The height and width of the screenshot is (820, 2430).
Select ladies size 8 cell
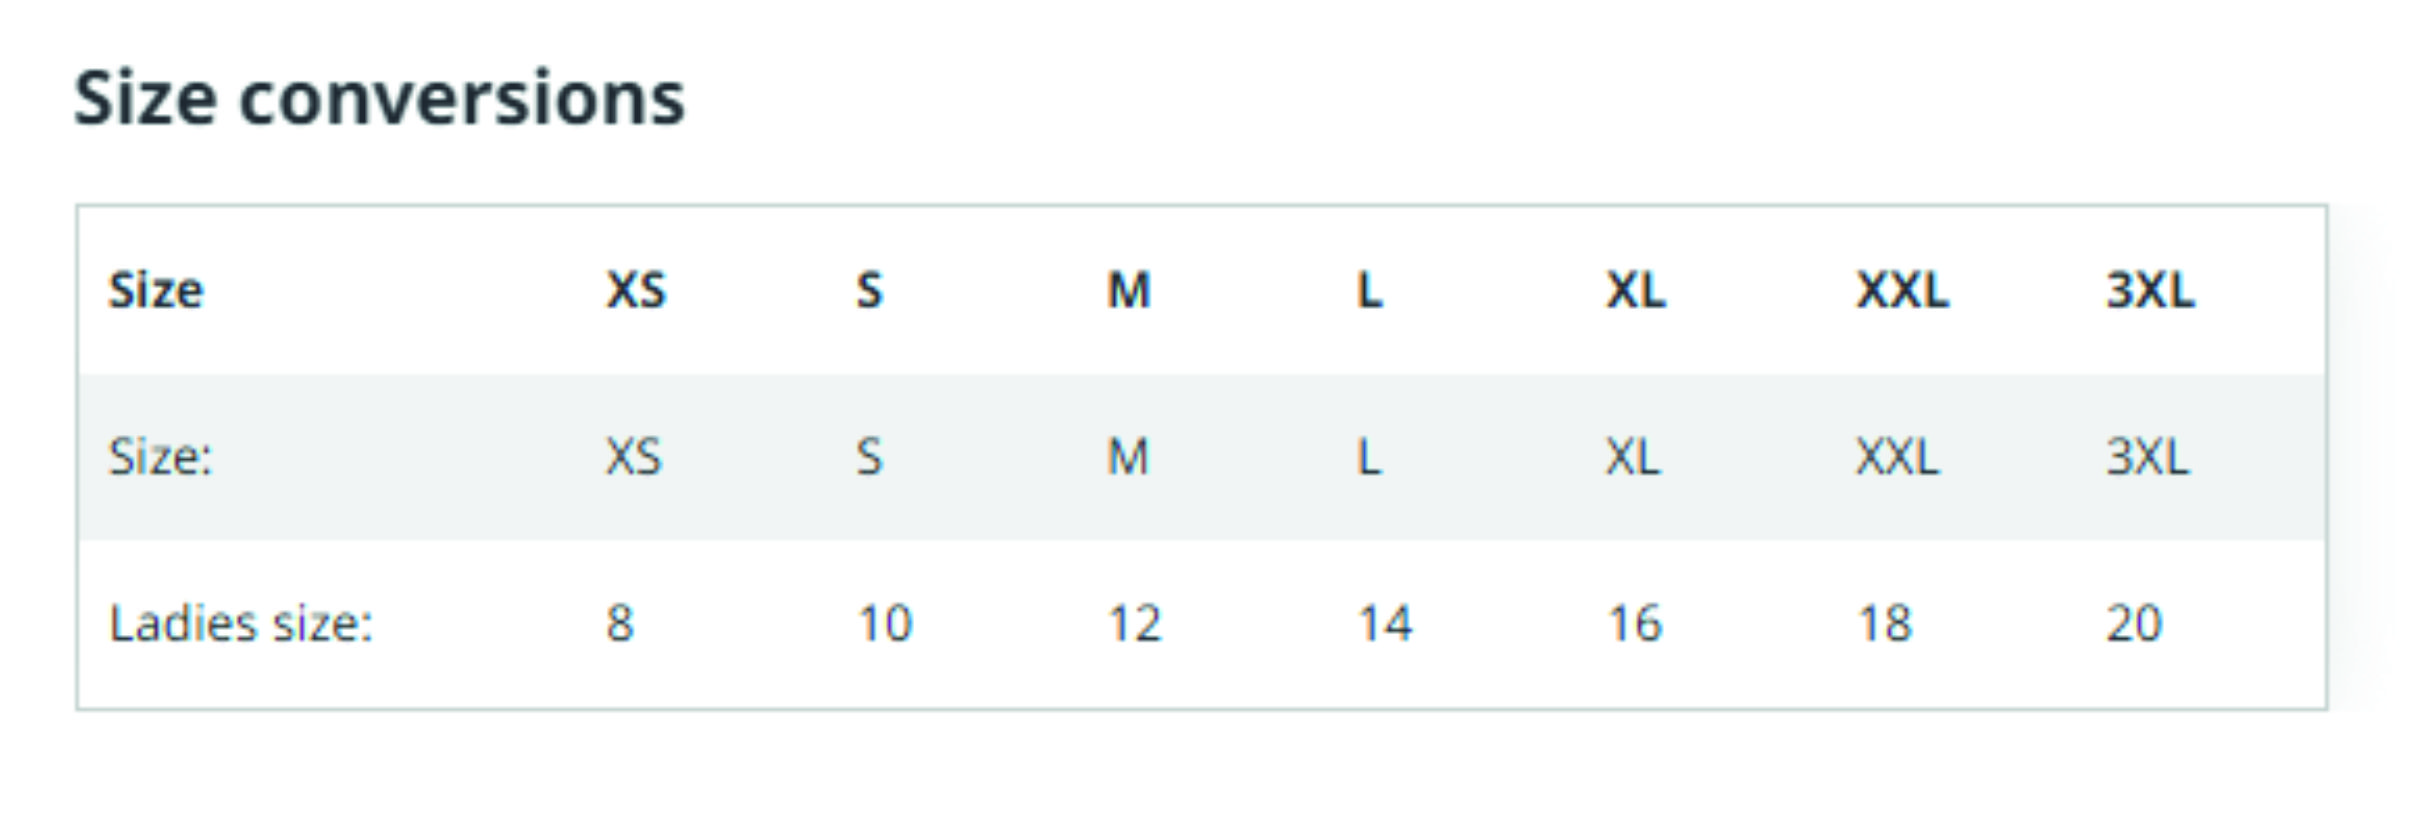[620, 623]
